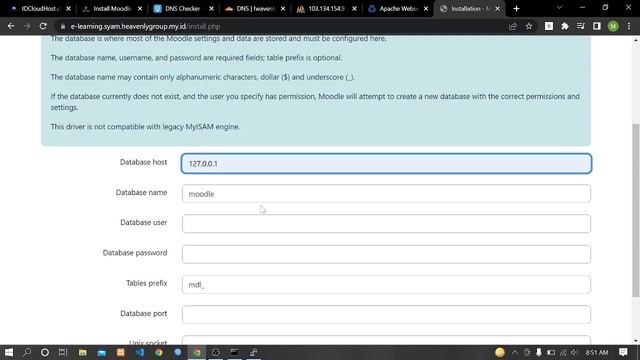This screenshot has width=640, height=360.
Task: Open the notification center icon
Action: click(623, 352)
